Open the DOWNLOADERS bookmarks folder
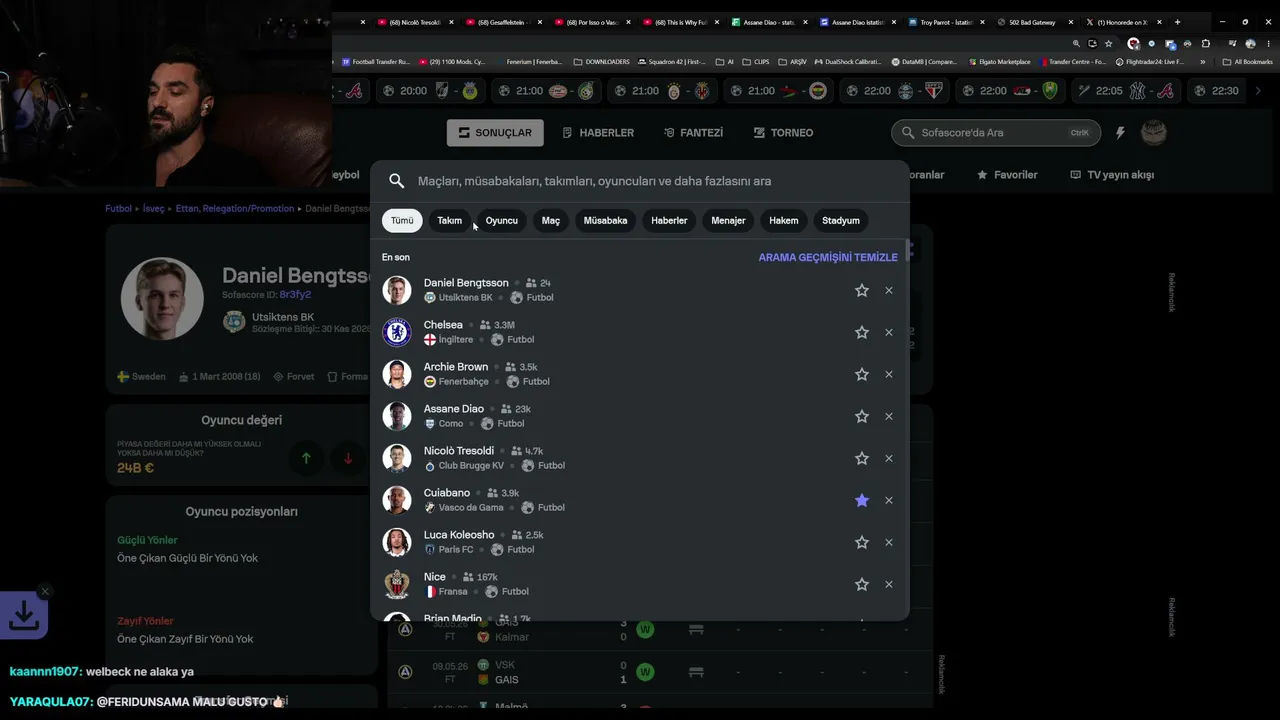Image resolution: width=1280 pixels, height=720 pixels. point(602,62)
